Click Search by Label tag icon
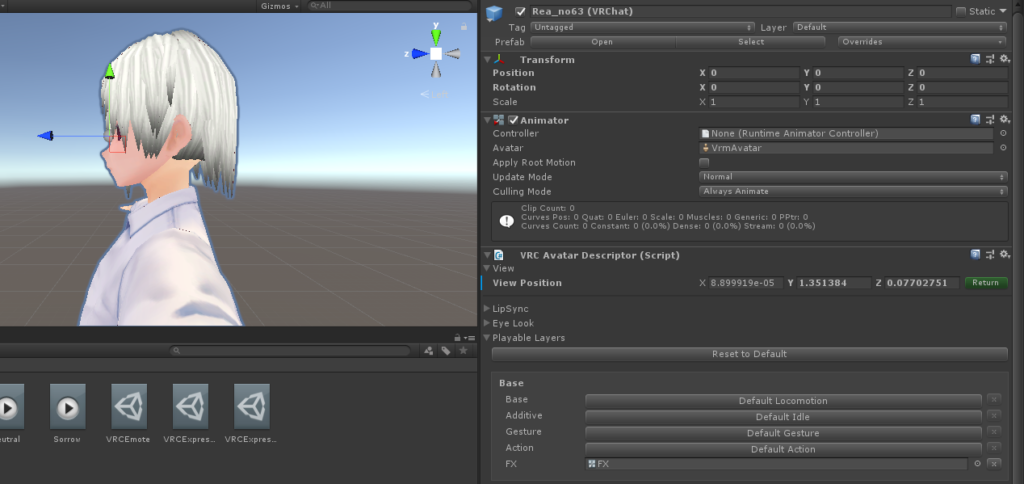The width and height of the screenshot is (1024, 484). [x=445, y=351]
